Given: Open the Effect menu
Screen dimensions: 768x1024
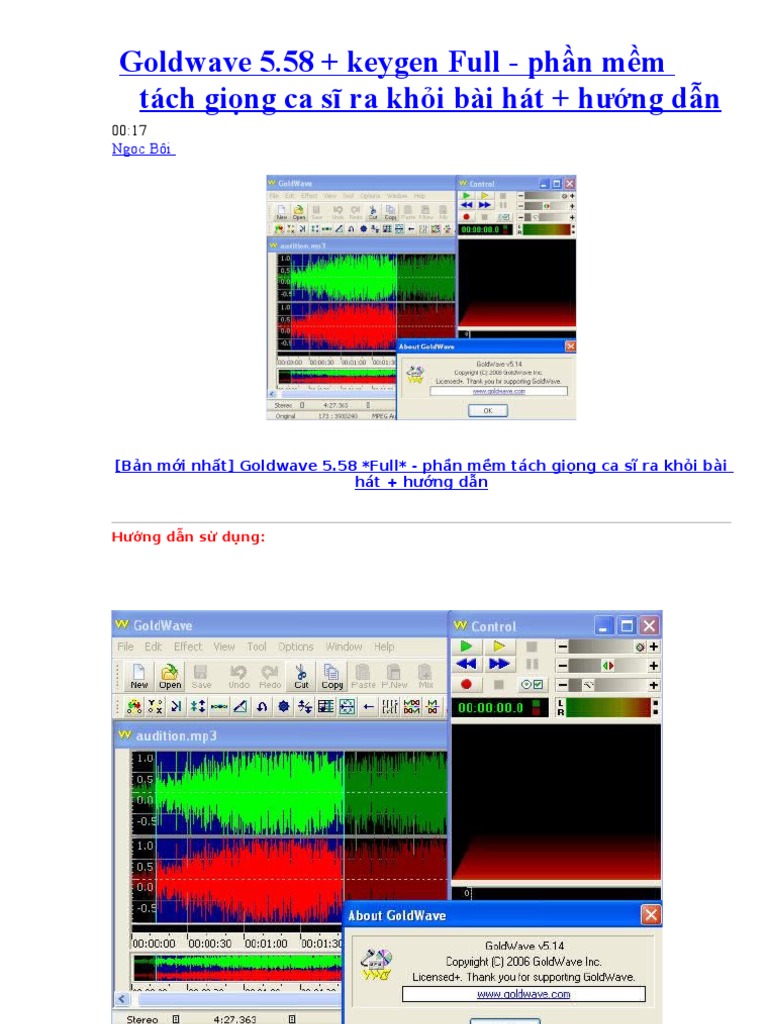Looking at the screenshot, I should pyautogui.click(x=187, y=647).
